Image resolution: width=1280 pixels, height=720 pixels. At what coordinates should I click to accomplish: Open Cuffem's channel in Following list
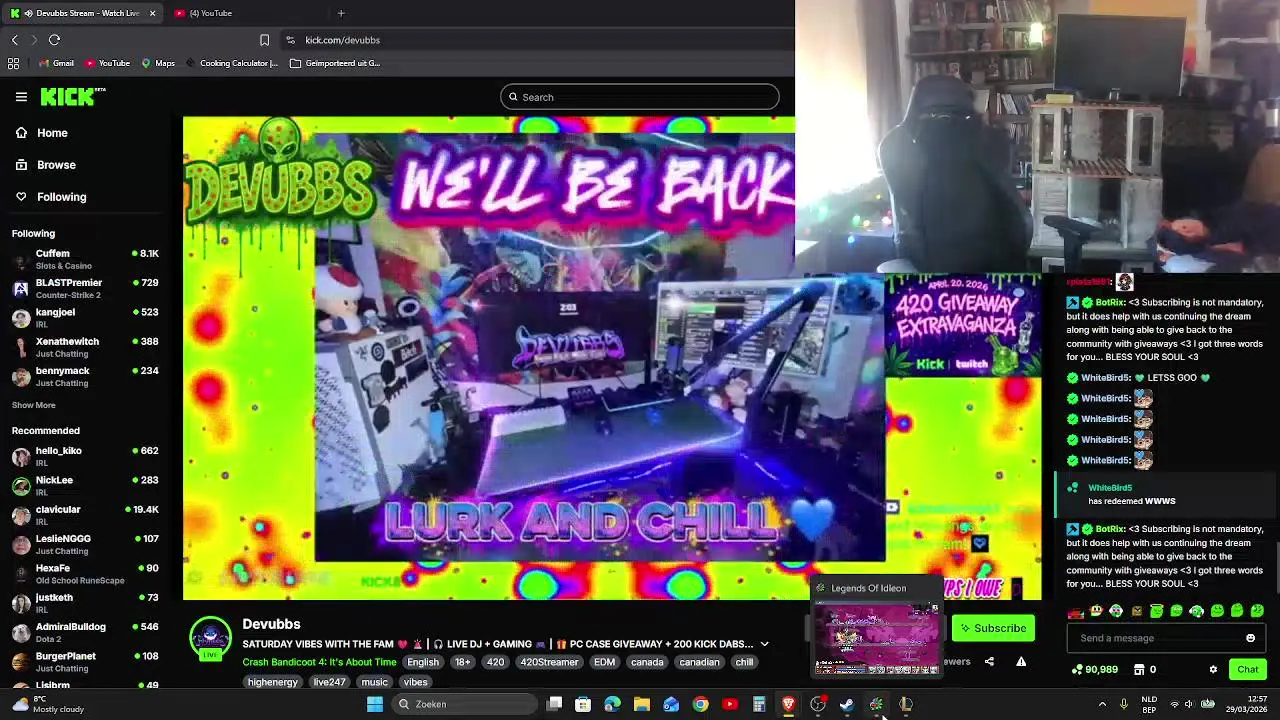(x=85, y=259)
